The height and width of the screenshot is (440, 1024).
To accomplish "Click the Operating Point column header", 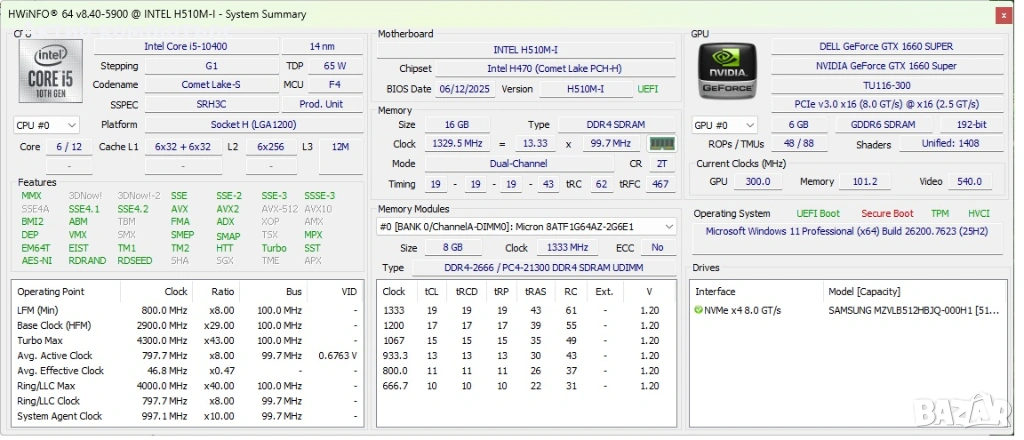I will (x=50, y=292).
